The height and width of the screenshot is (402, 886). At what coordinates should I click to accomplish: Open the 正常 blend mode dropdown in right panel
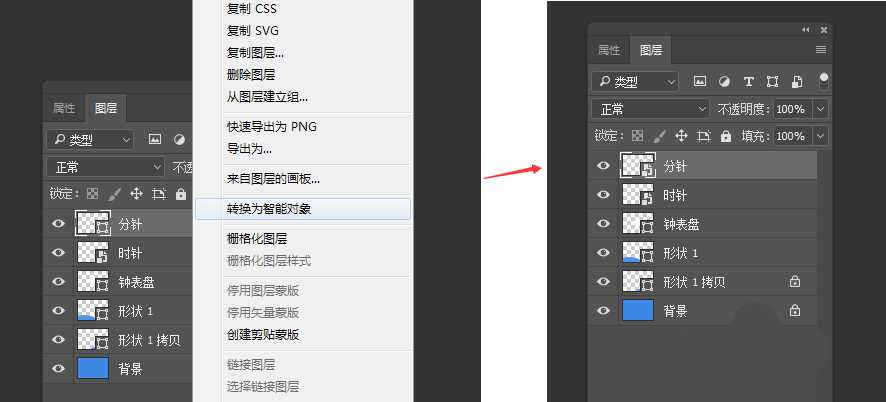click(x=650, y=108)
